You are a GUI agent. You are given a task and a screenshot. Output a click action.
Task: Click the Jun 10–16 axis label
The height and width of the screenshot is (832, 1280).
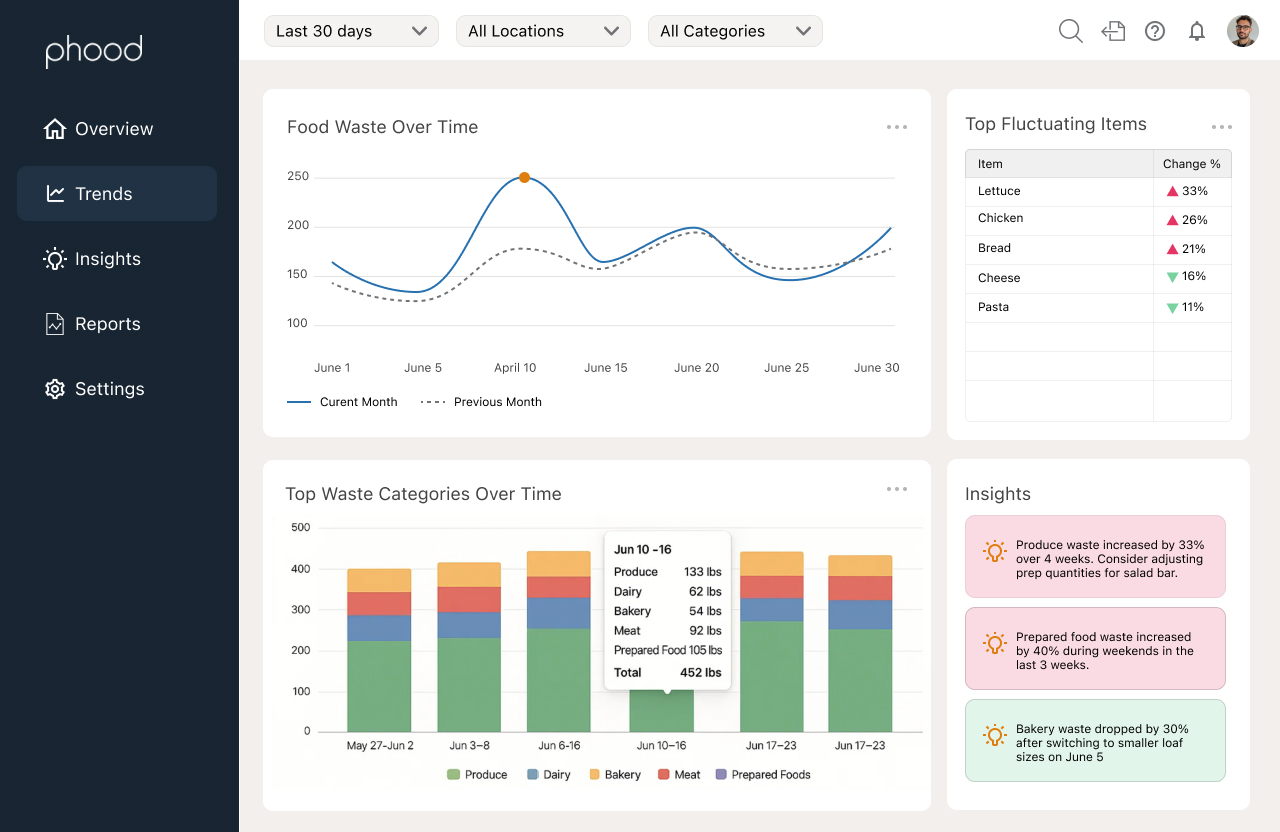point(662,746)
